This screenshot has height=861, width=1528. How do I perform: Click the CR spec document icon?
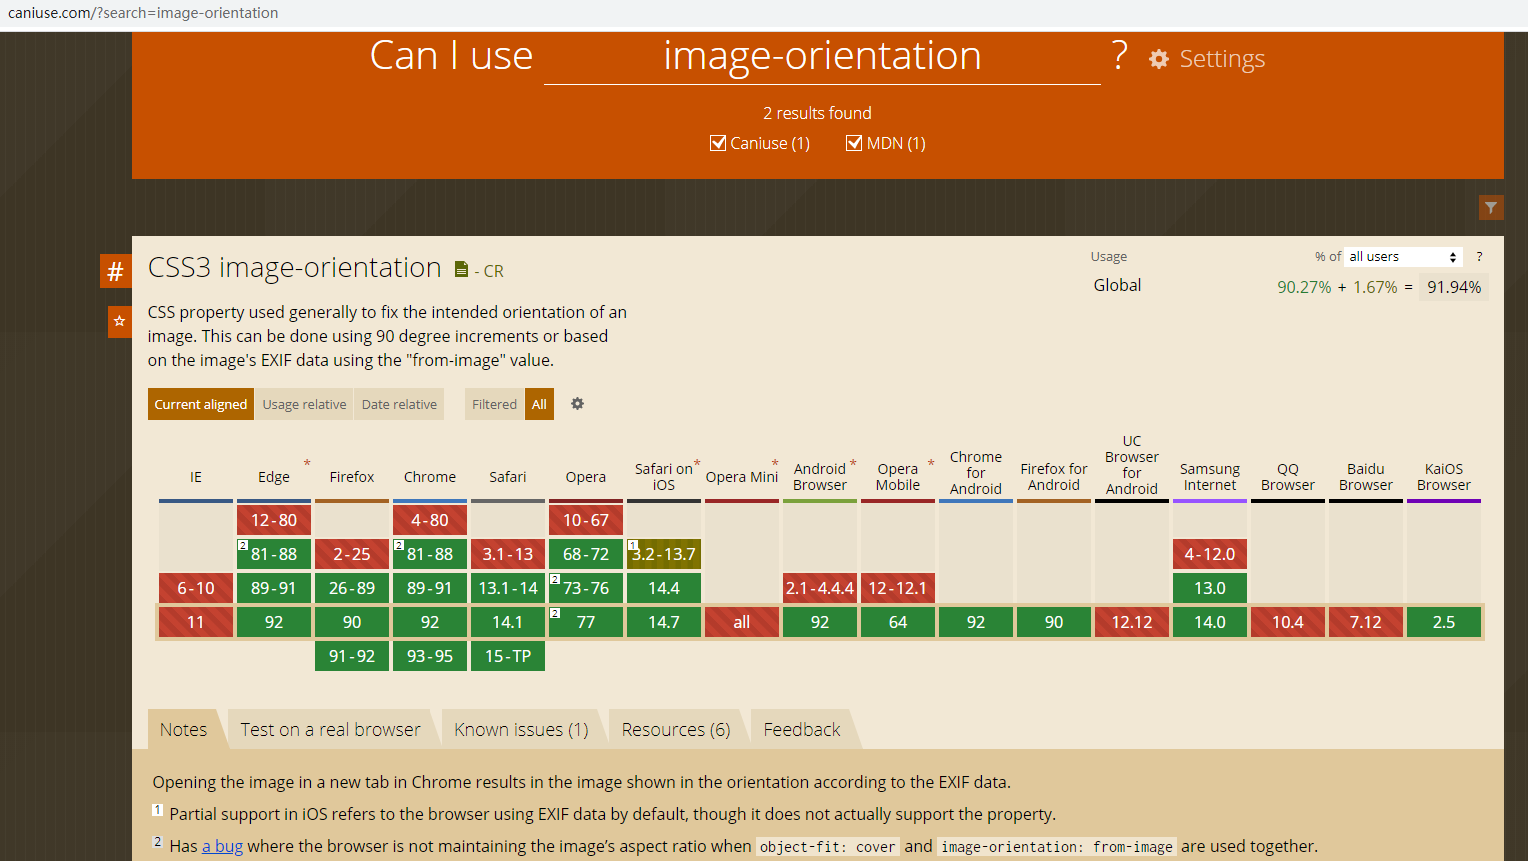pyautogui.click(x=461, y=270)
